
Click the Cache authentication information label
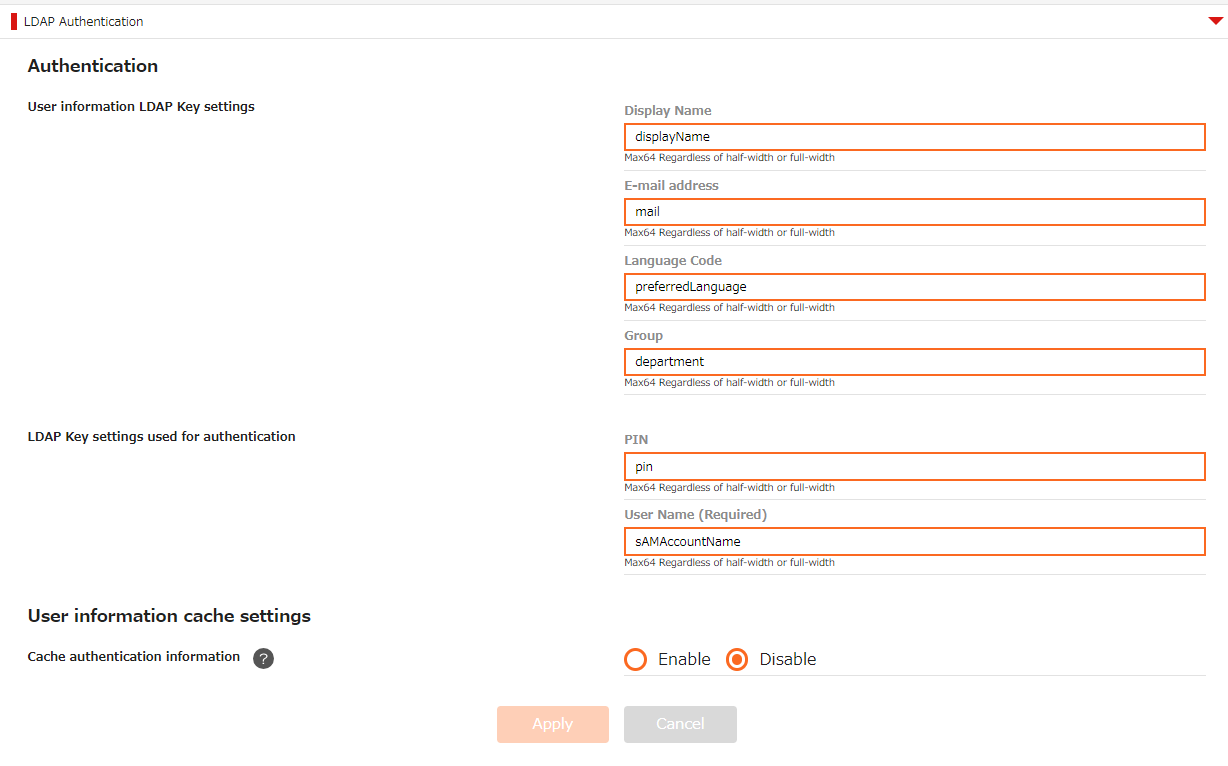(134, 657)
